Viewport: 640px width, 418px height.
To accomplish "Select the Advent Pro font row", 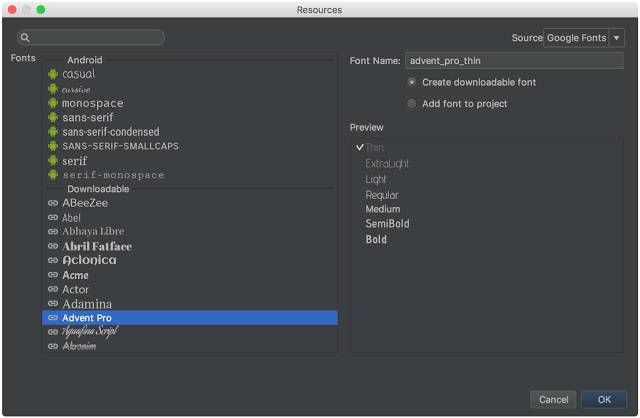I will click(190, 318).
